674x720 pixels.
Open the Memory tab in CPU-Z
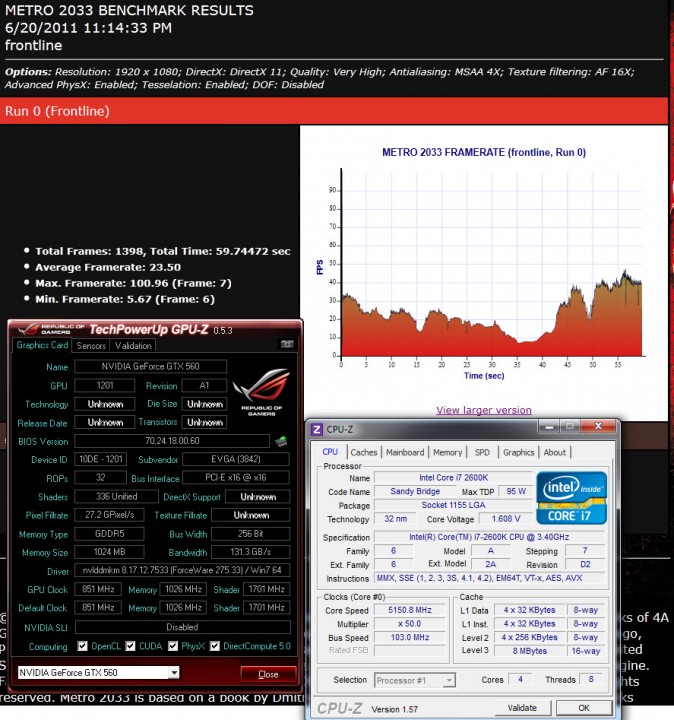tap(447, 452)
